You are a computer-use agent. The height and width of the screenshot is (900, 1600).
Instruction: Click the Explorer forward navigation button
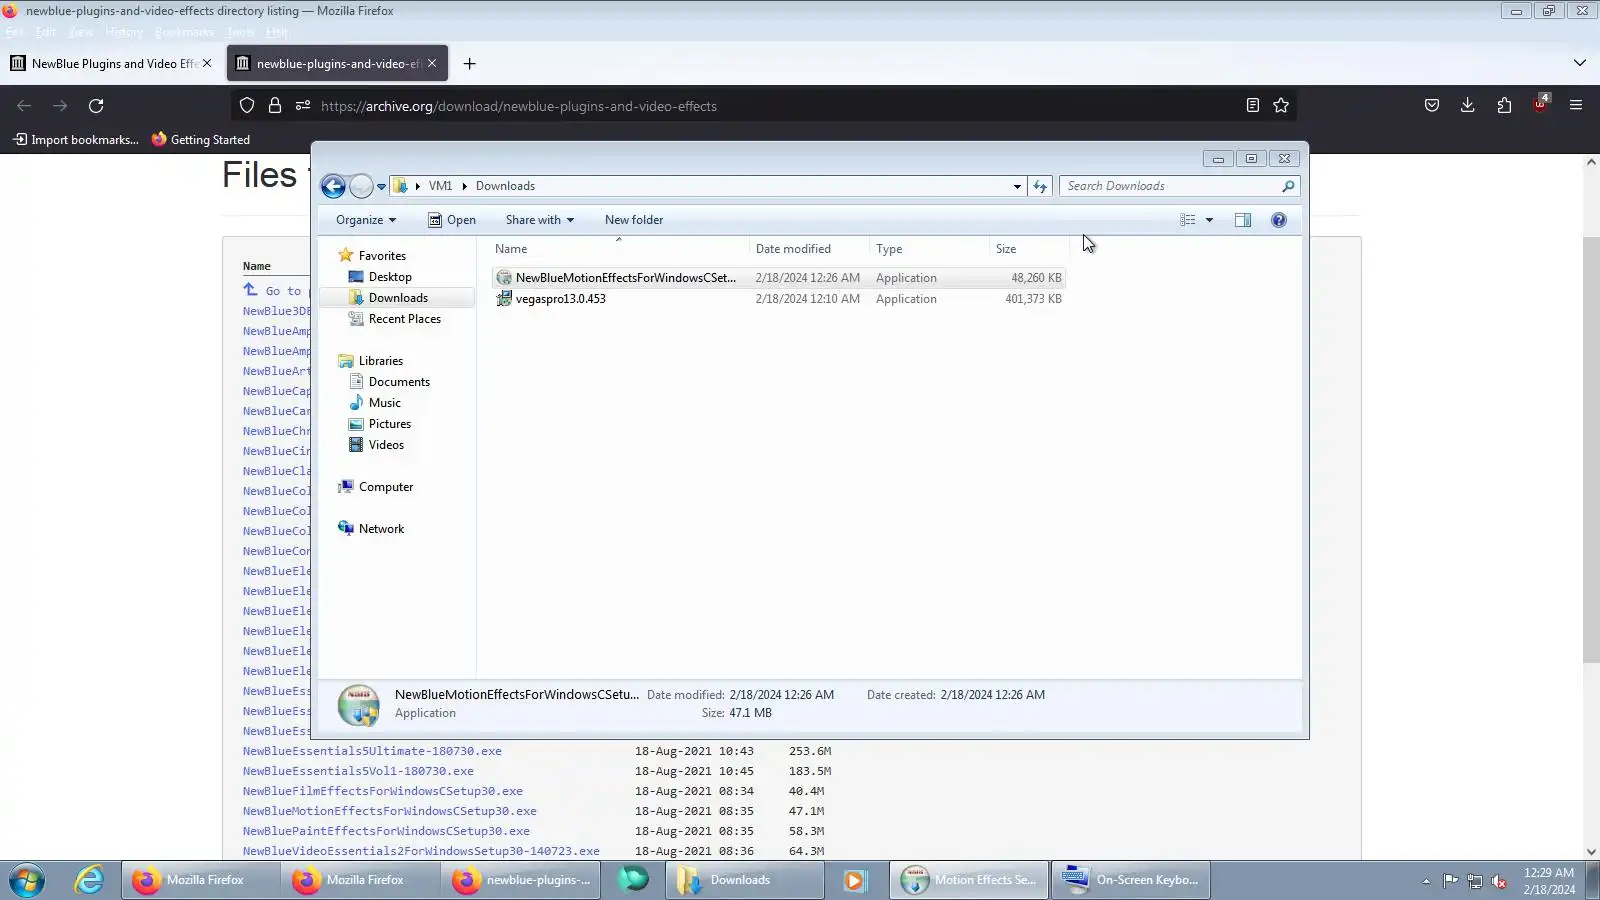[x=361, y=186]
